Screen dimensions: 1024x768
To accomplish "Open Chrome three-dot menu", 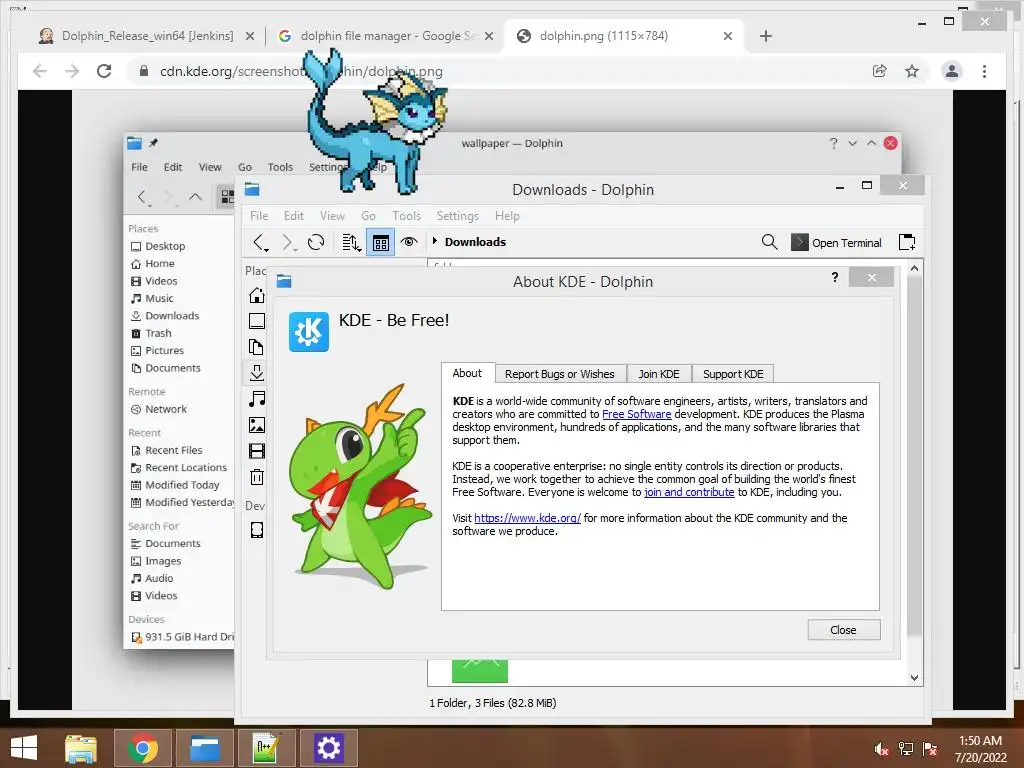I will pos(984,71).
